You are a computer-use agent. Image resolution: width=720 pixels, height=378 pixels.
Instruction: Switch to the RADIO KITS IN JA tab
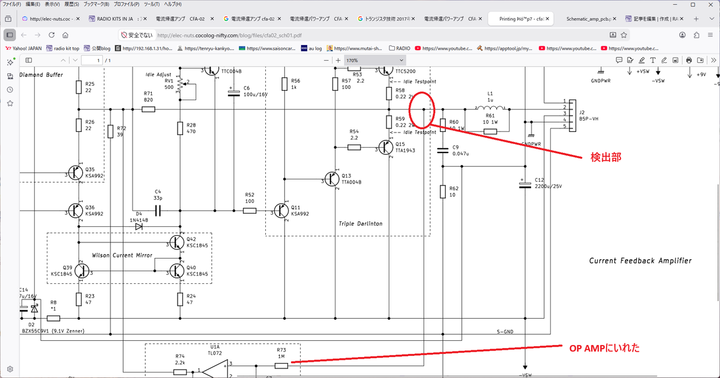coord(118,19)
